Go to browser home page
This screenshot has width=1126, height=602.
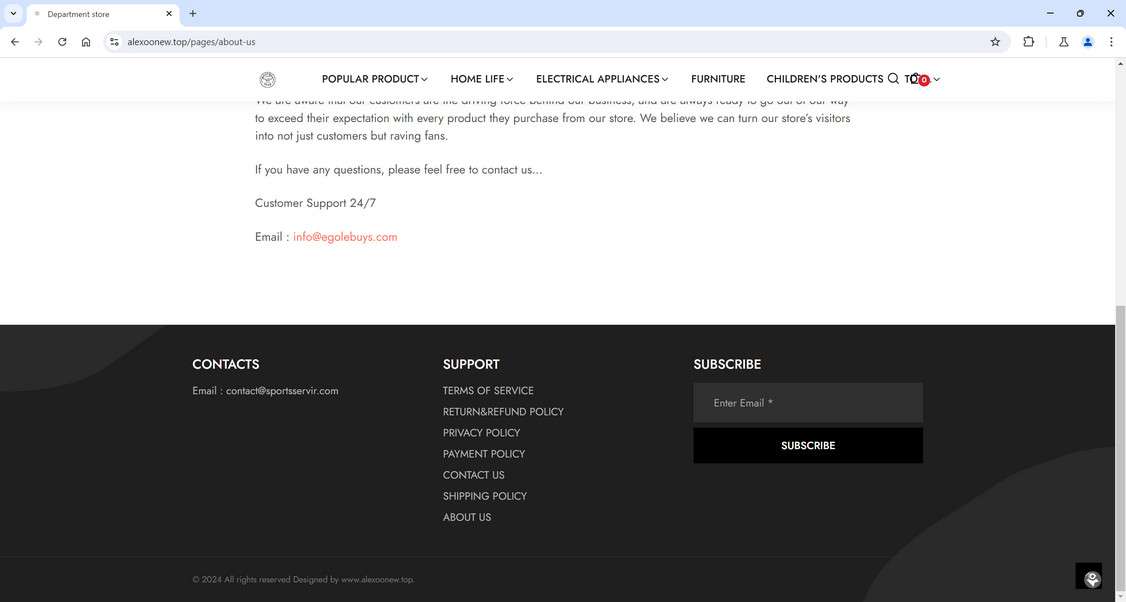pyautogui.click(x=85, y=42)
